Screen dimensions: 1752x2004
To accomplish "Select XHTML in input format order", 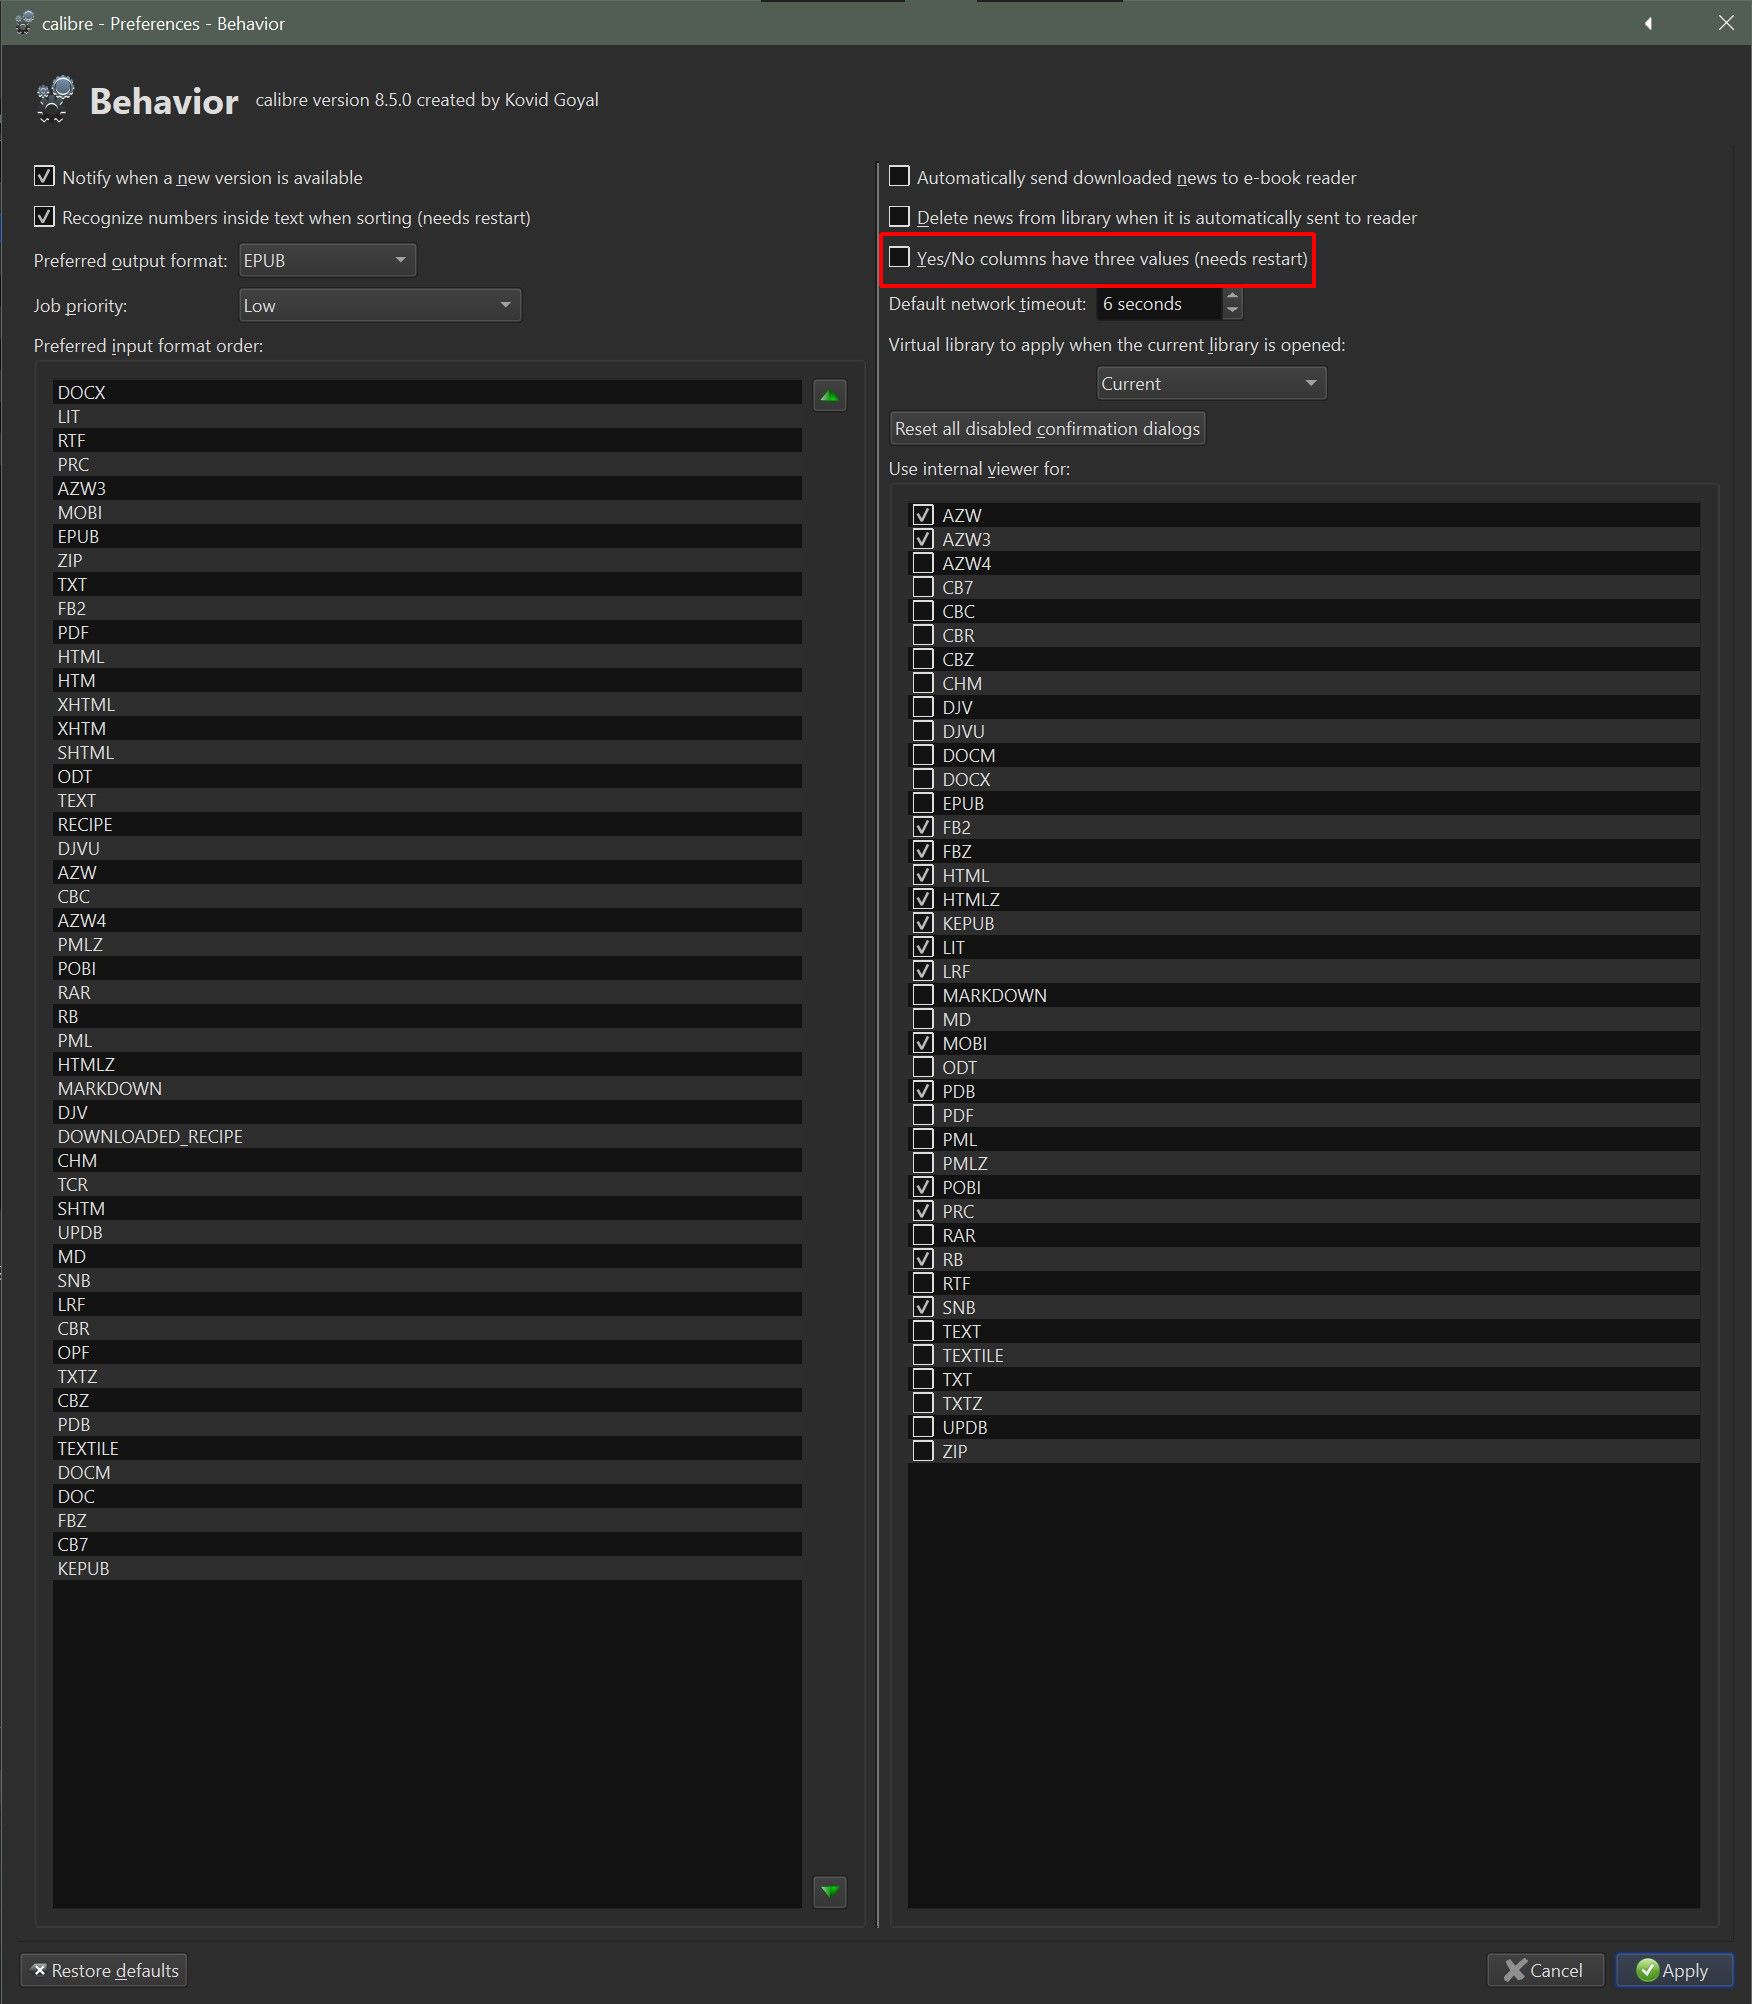I will pyautogui.click(x=427, y=704).
